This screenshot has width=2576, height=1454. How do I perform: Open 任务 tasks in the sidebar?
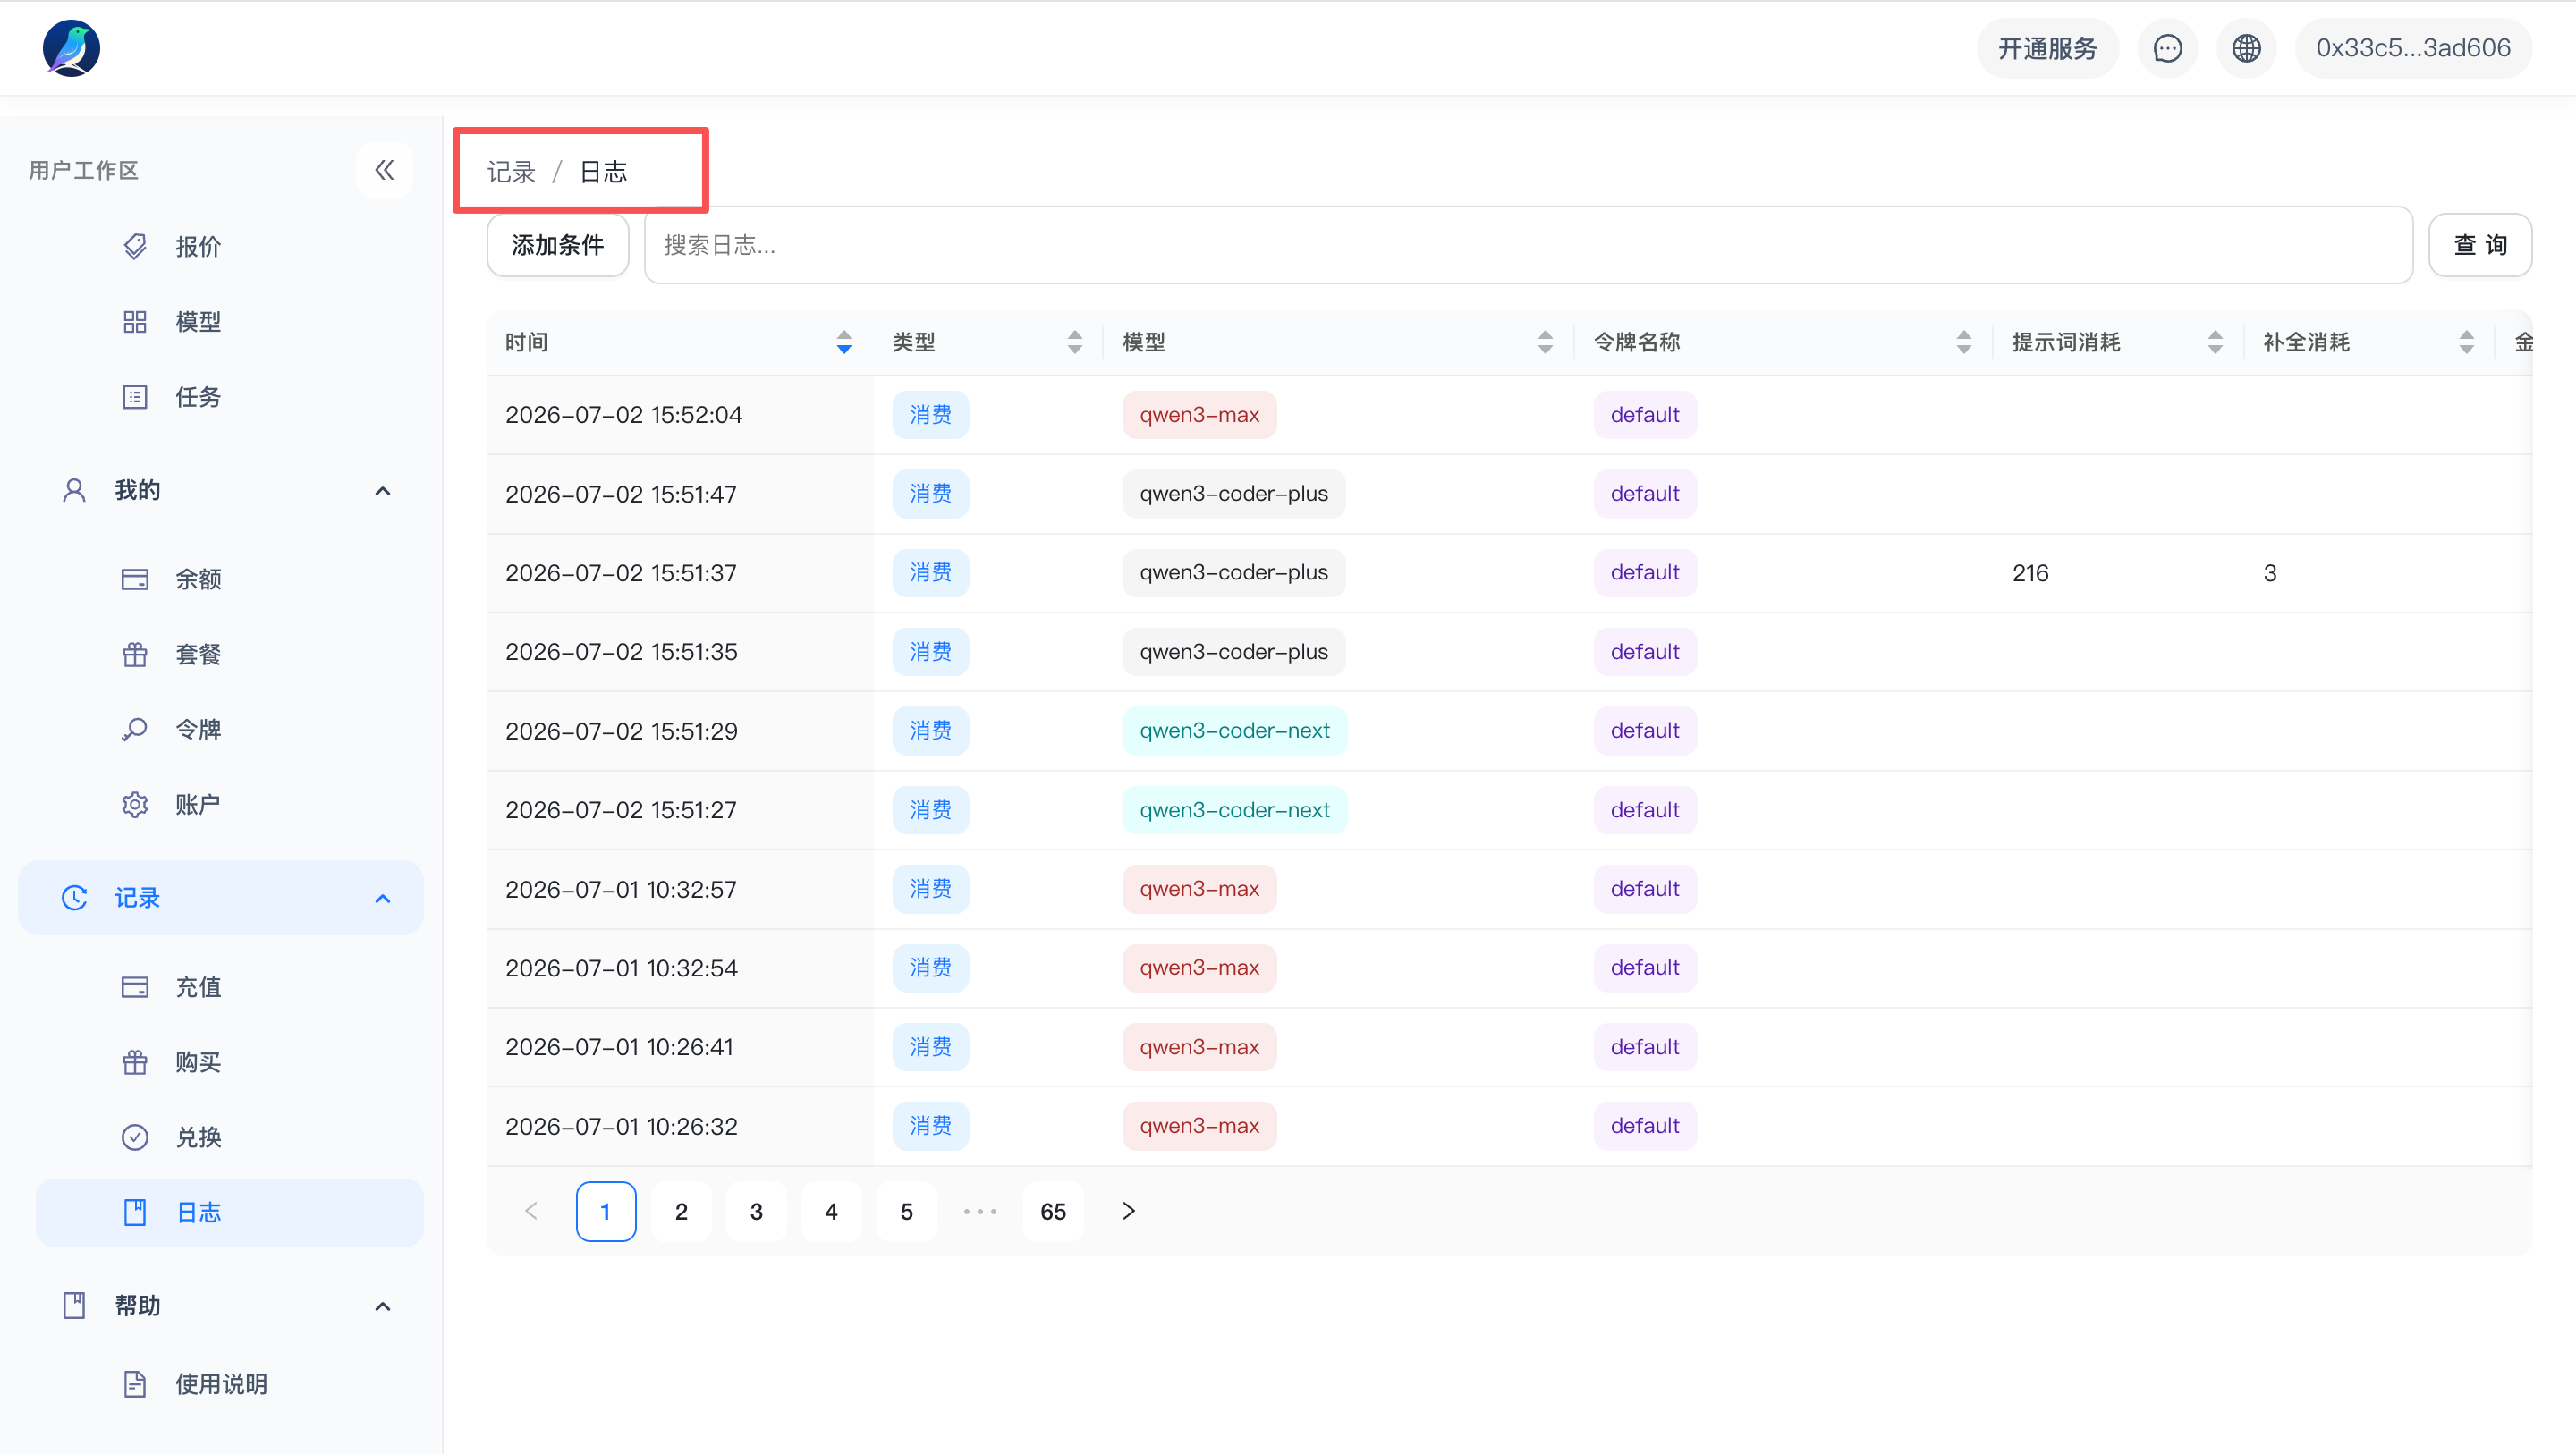click(198, 396)
